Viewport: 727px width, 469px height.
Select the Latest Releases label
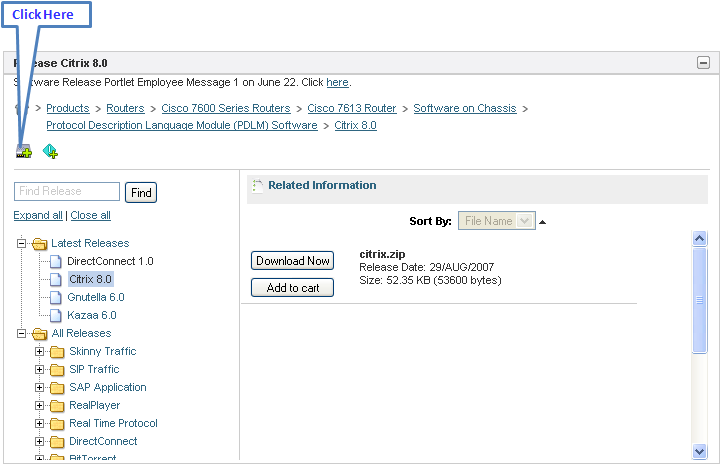click(x=90, y=243)
